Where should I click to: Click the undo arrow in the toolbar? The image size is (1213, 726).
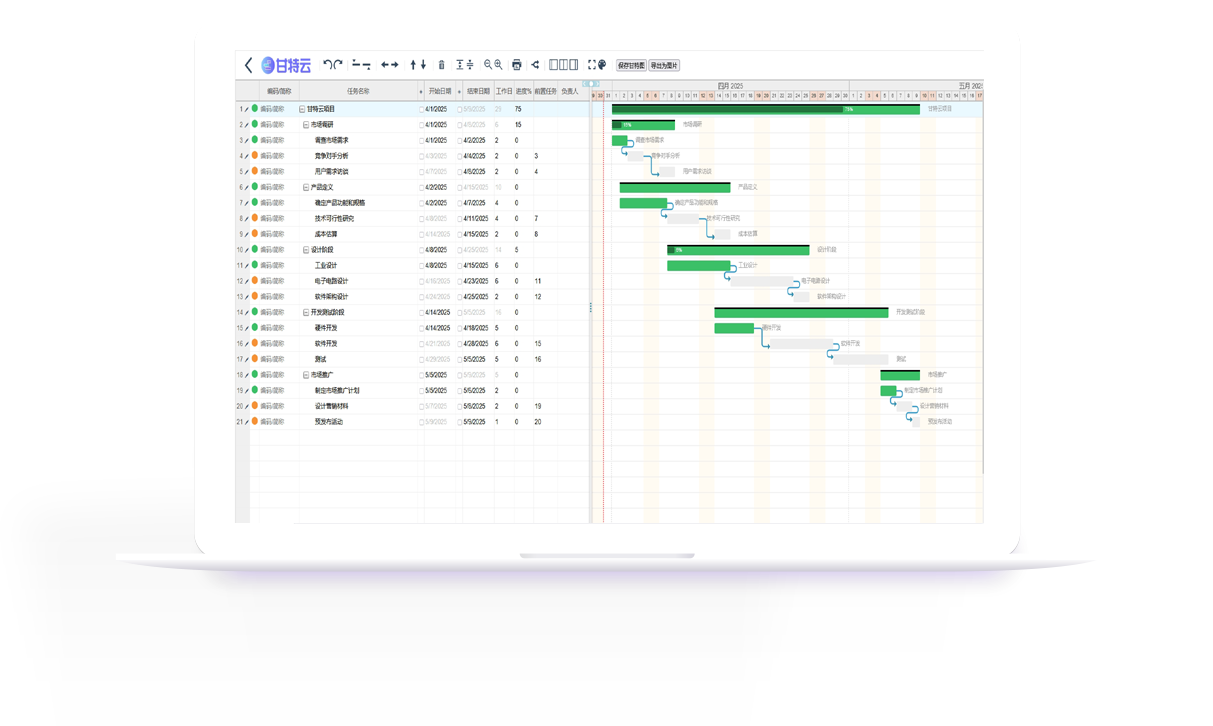click(x=328, y=65)
